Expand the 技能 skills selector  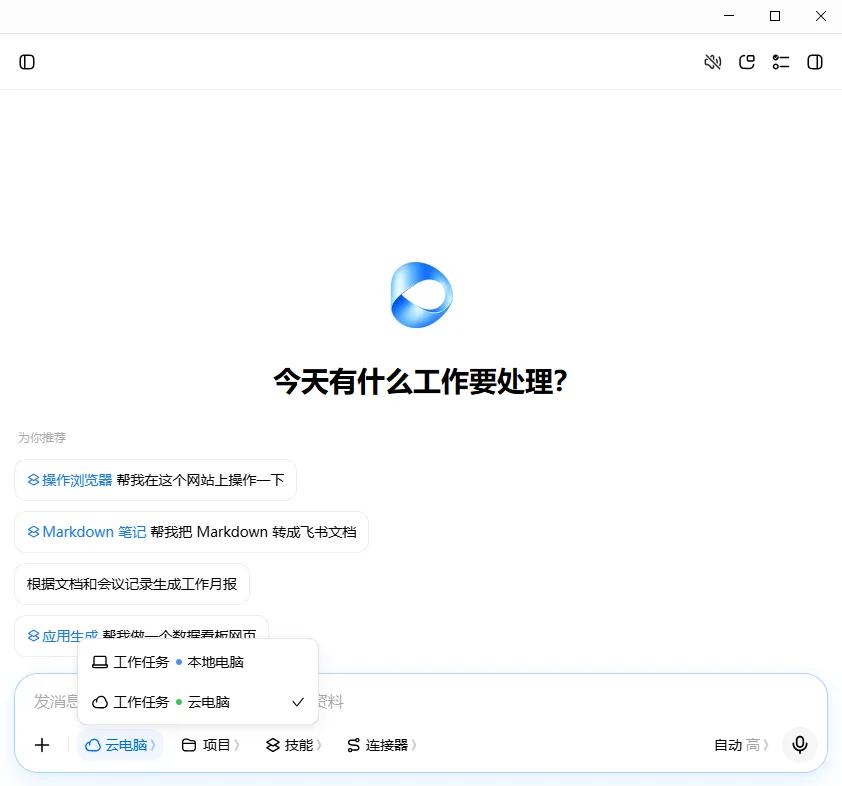coord(294,745)
